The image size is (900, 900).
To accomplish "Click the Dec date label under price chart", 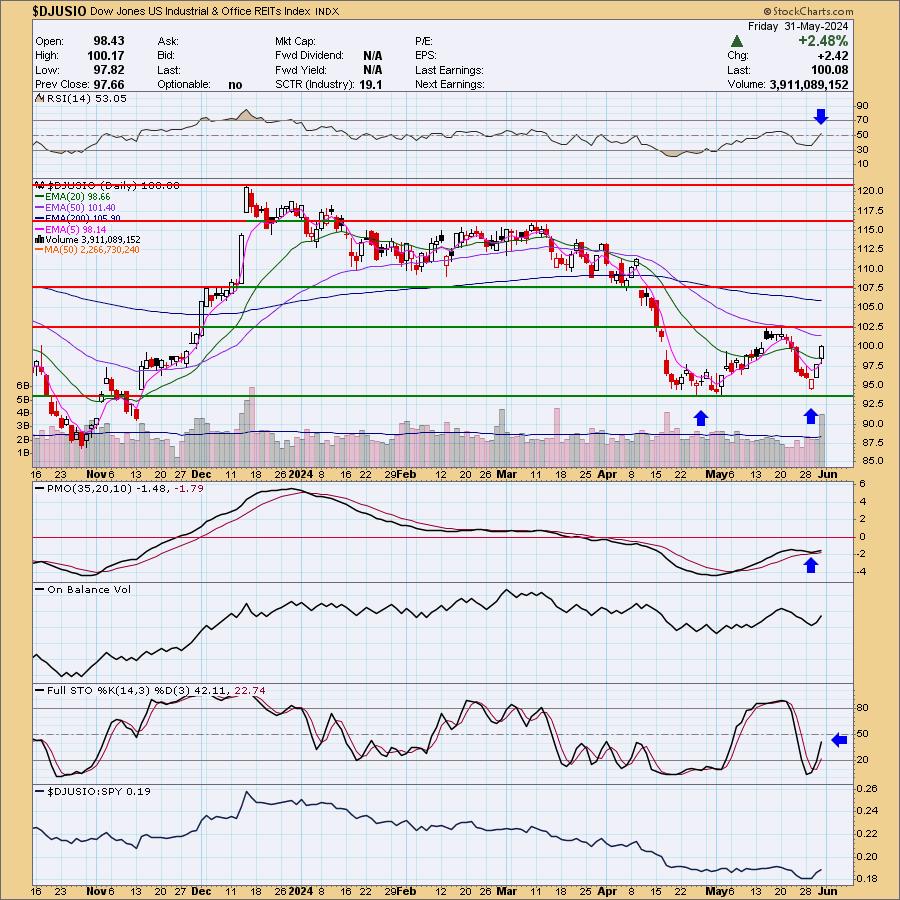I will coord(201,474).
